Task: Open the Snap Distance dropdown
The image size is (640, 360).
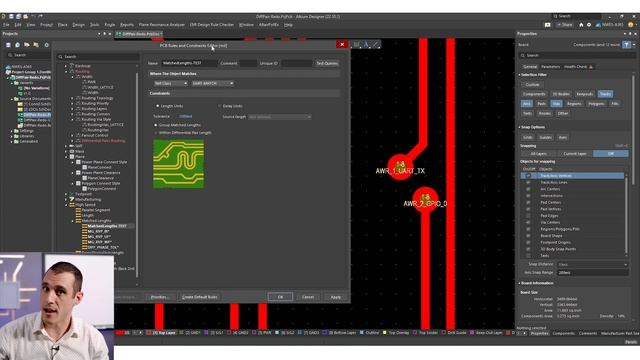Action: (x=592, y=264)
